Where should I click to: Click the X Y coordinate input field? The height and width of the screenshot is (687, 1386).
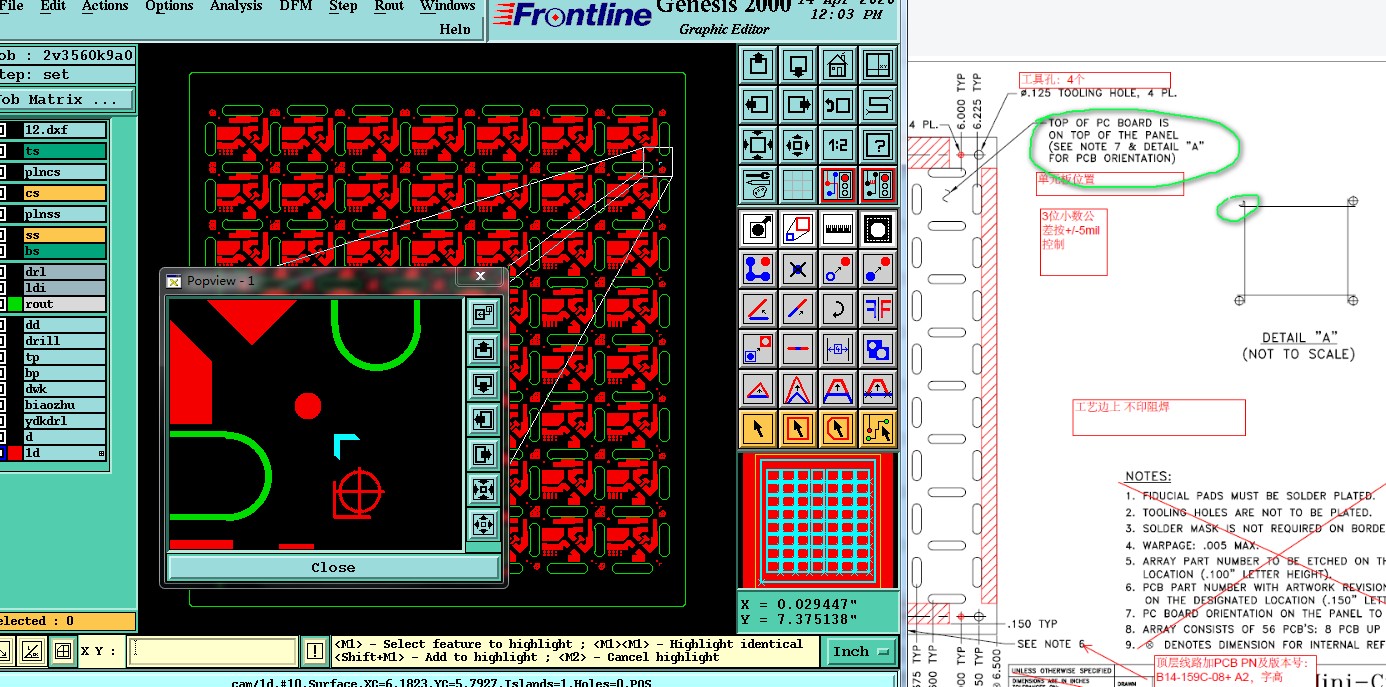tap(212, 652)
